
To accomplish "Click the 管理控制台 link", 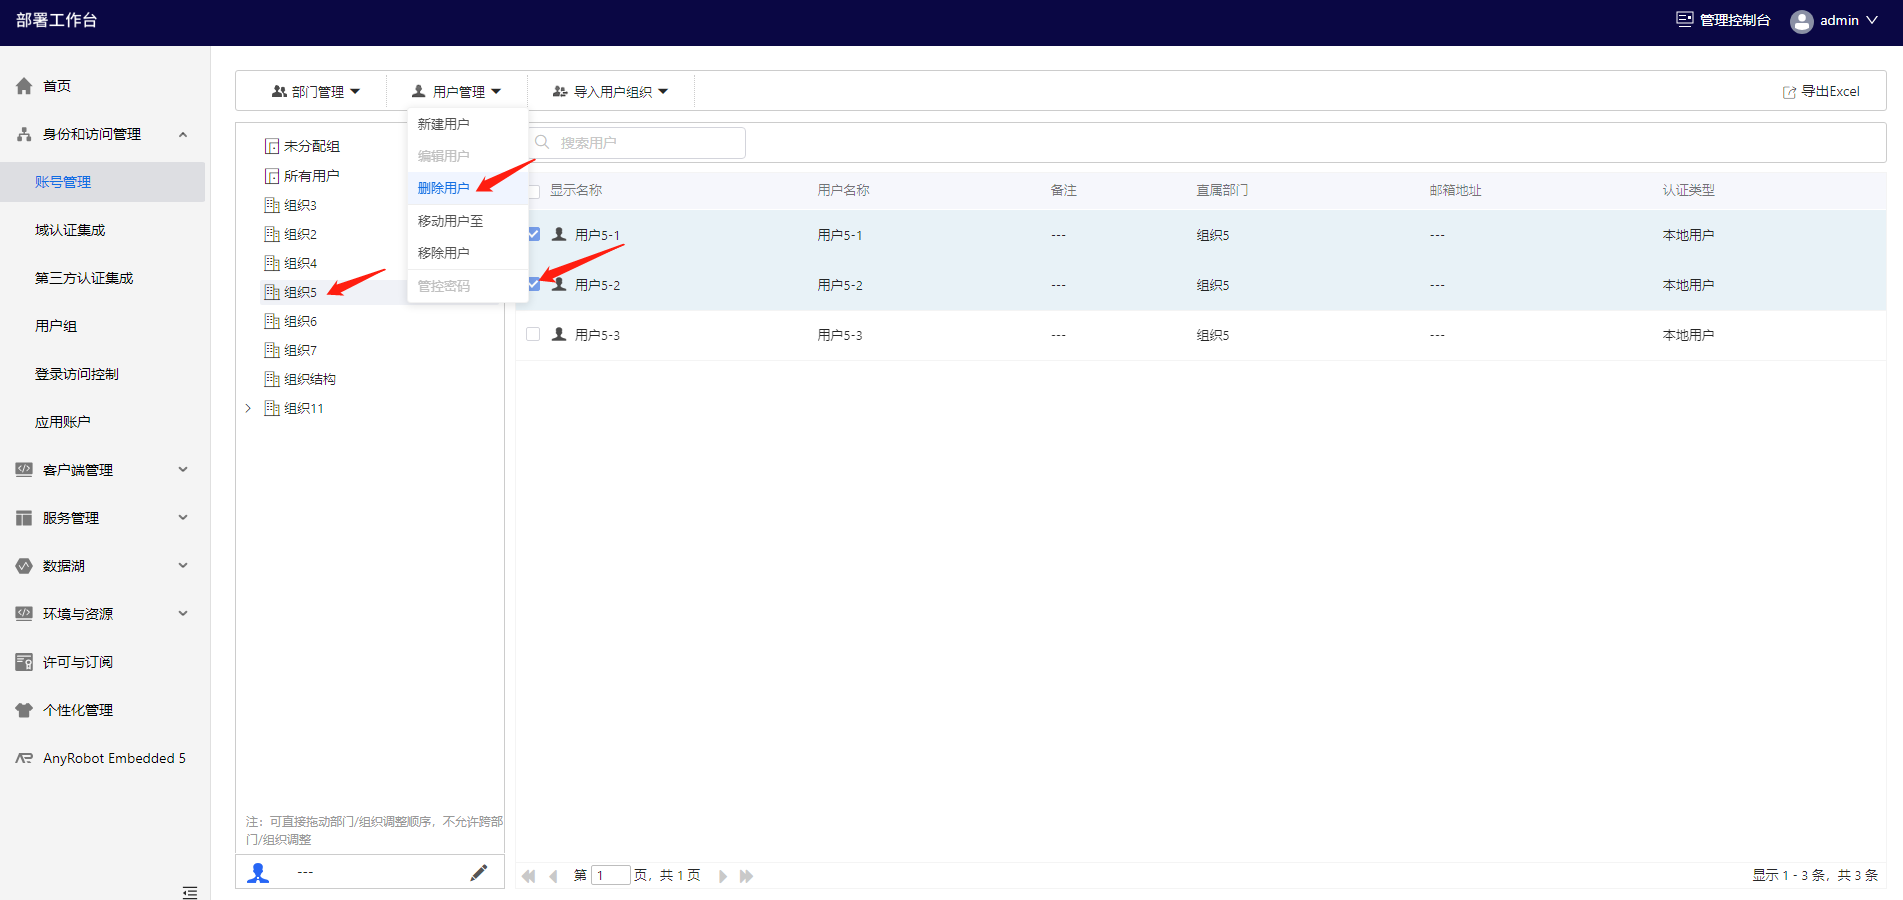I will tap(1724, 20).
